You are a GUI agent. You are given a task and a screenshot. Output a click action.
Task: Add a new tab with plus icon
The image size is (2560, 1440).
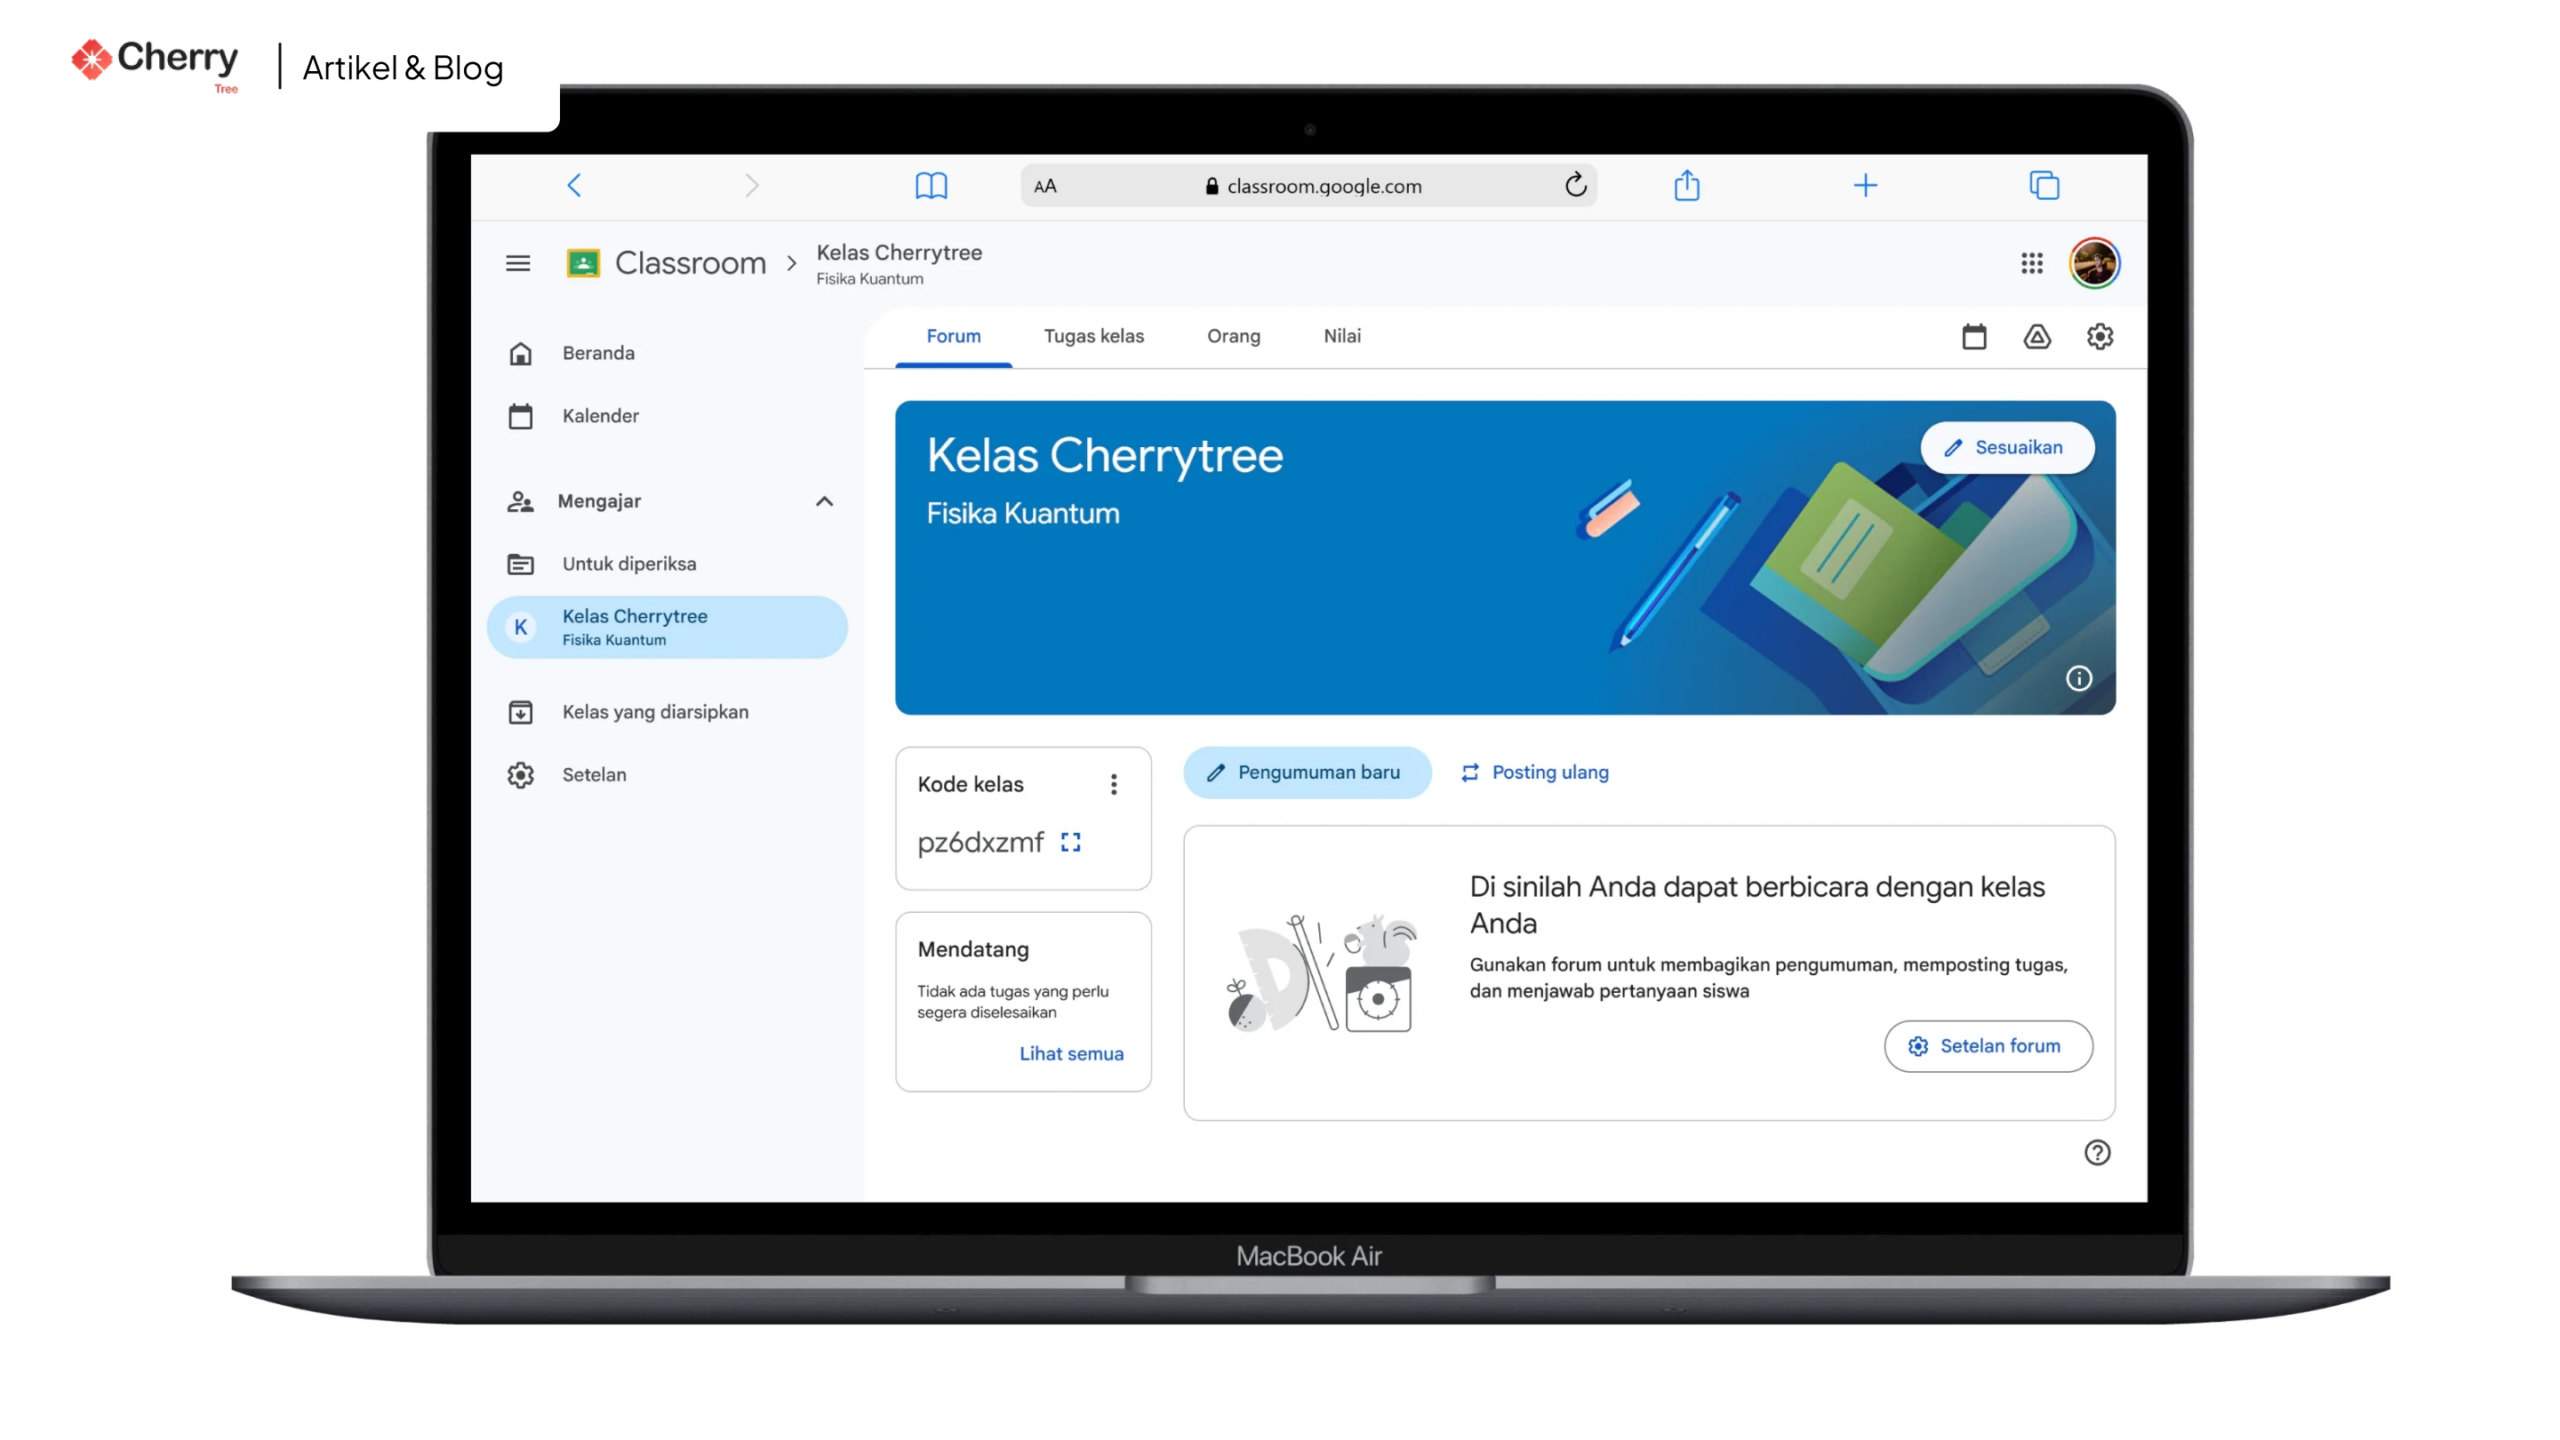tap(1865, 185)
